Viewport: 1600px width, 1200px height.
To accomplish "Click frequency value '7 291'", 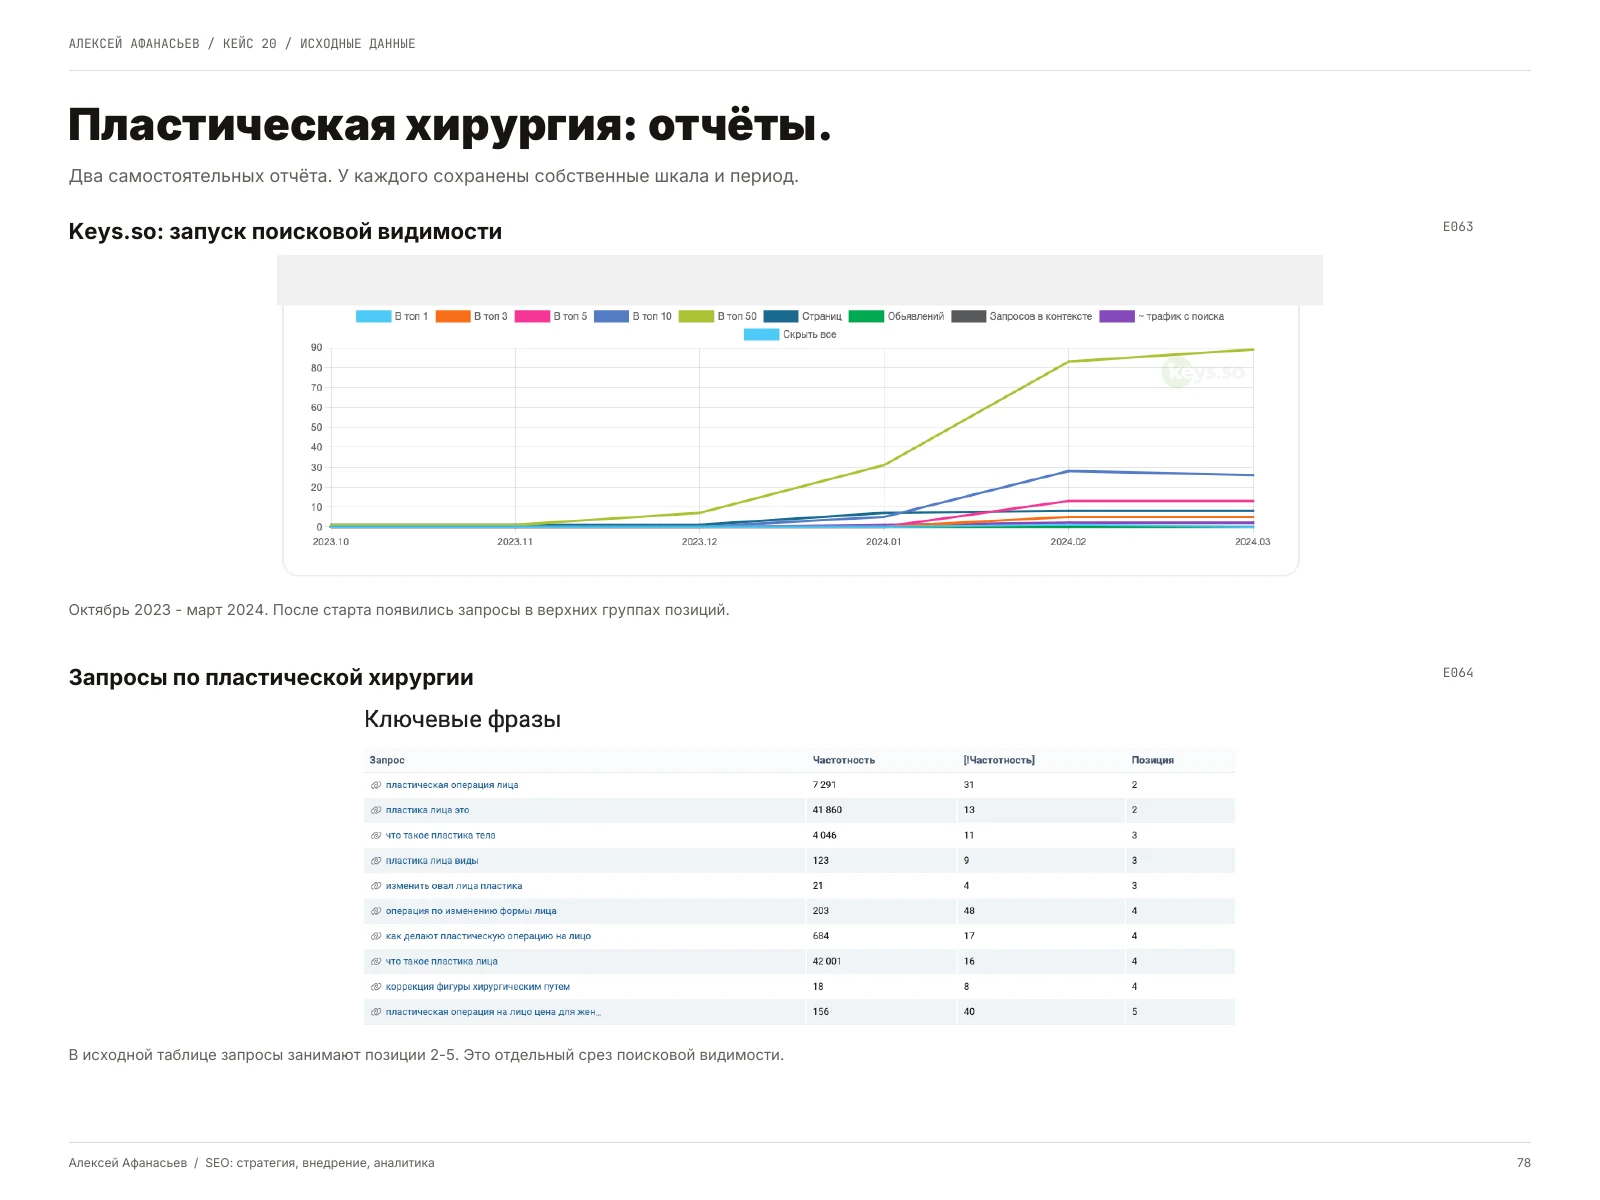I will 824,785.
